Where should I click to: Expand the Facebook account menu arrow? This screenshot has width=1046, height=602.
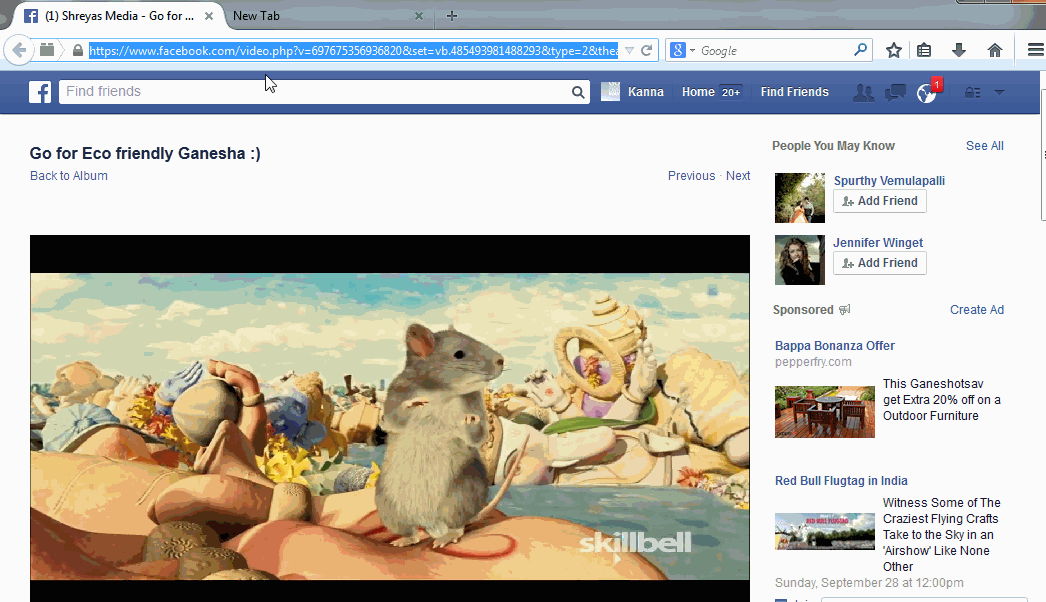pos(999,93)
